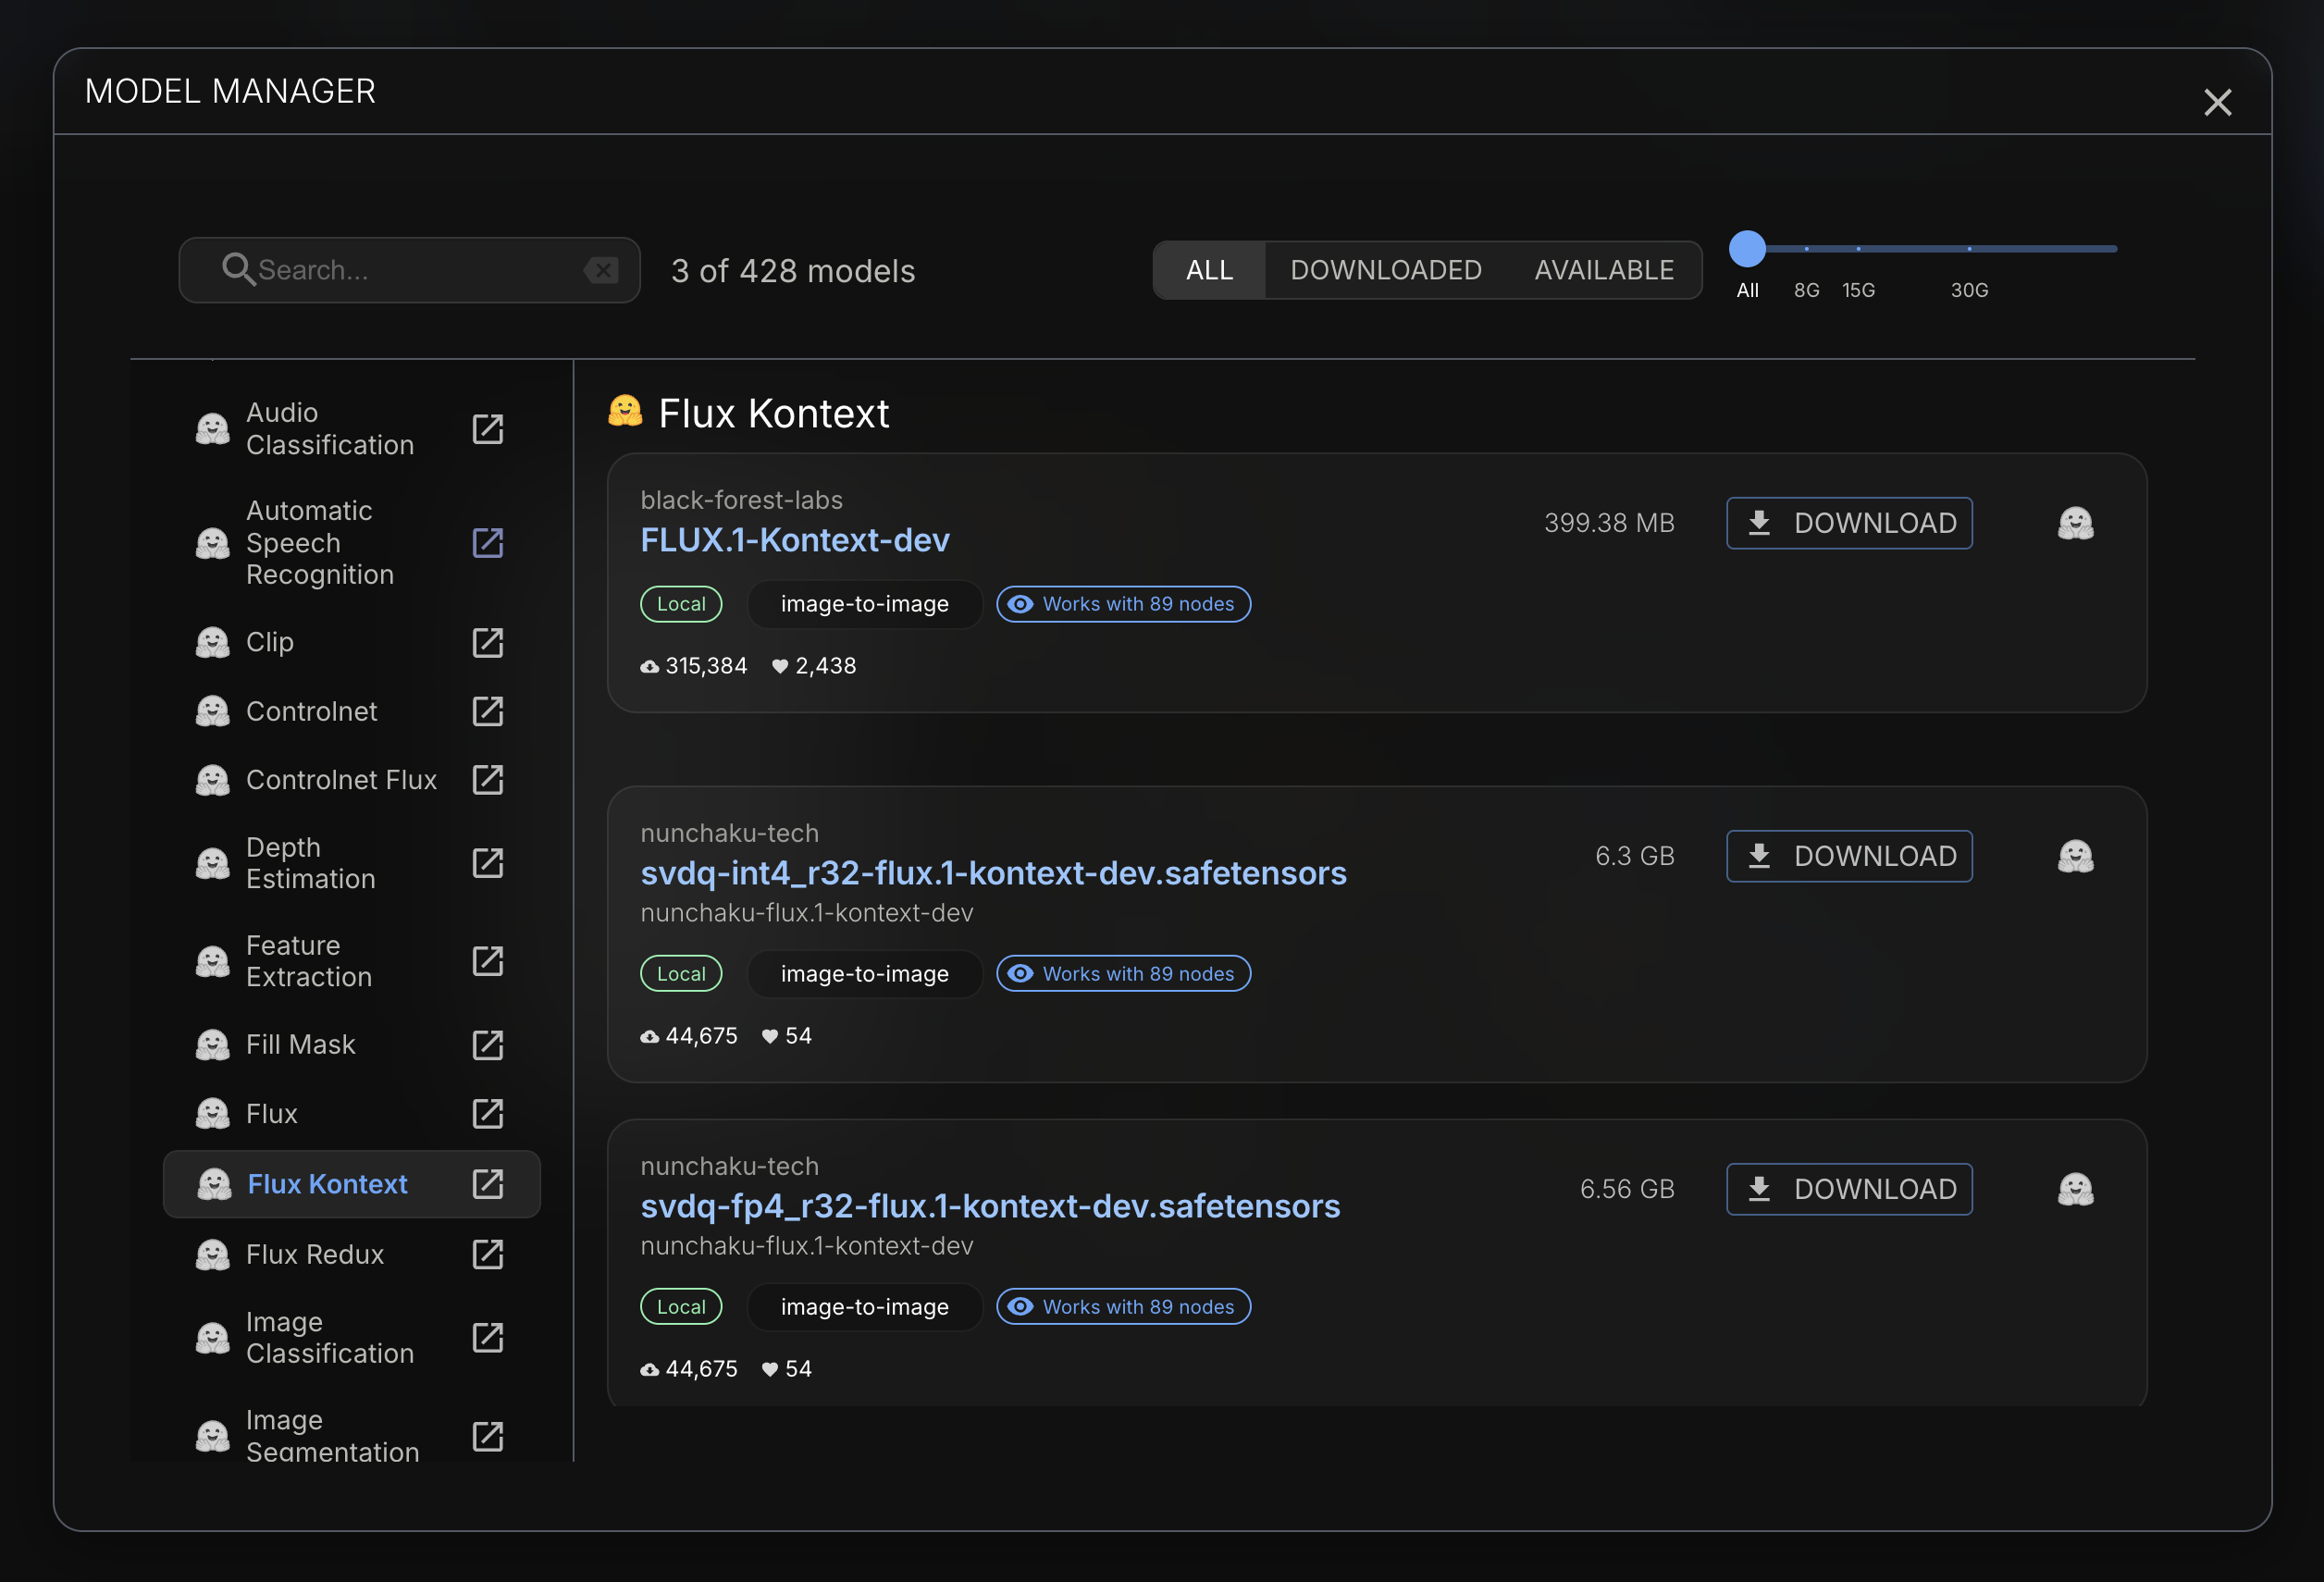Click external link icon for Depth Estimation
The height and width of the screenshot is (1582, 2324).
(487, 863)
